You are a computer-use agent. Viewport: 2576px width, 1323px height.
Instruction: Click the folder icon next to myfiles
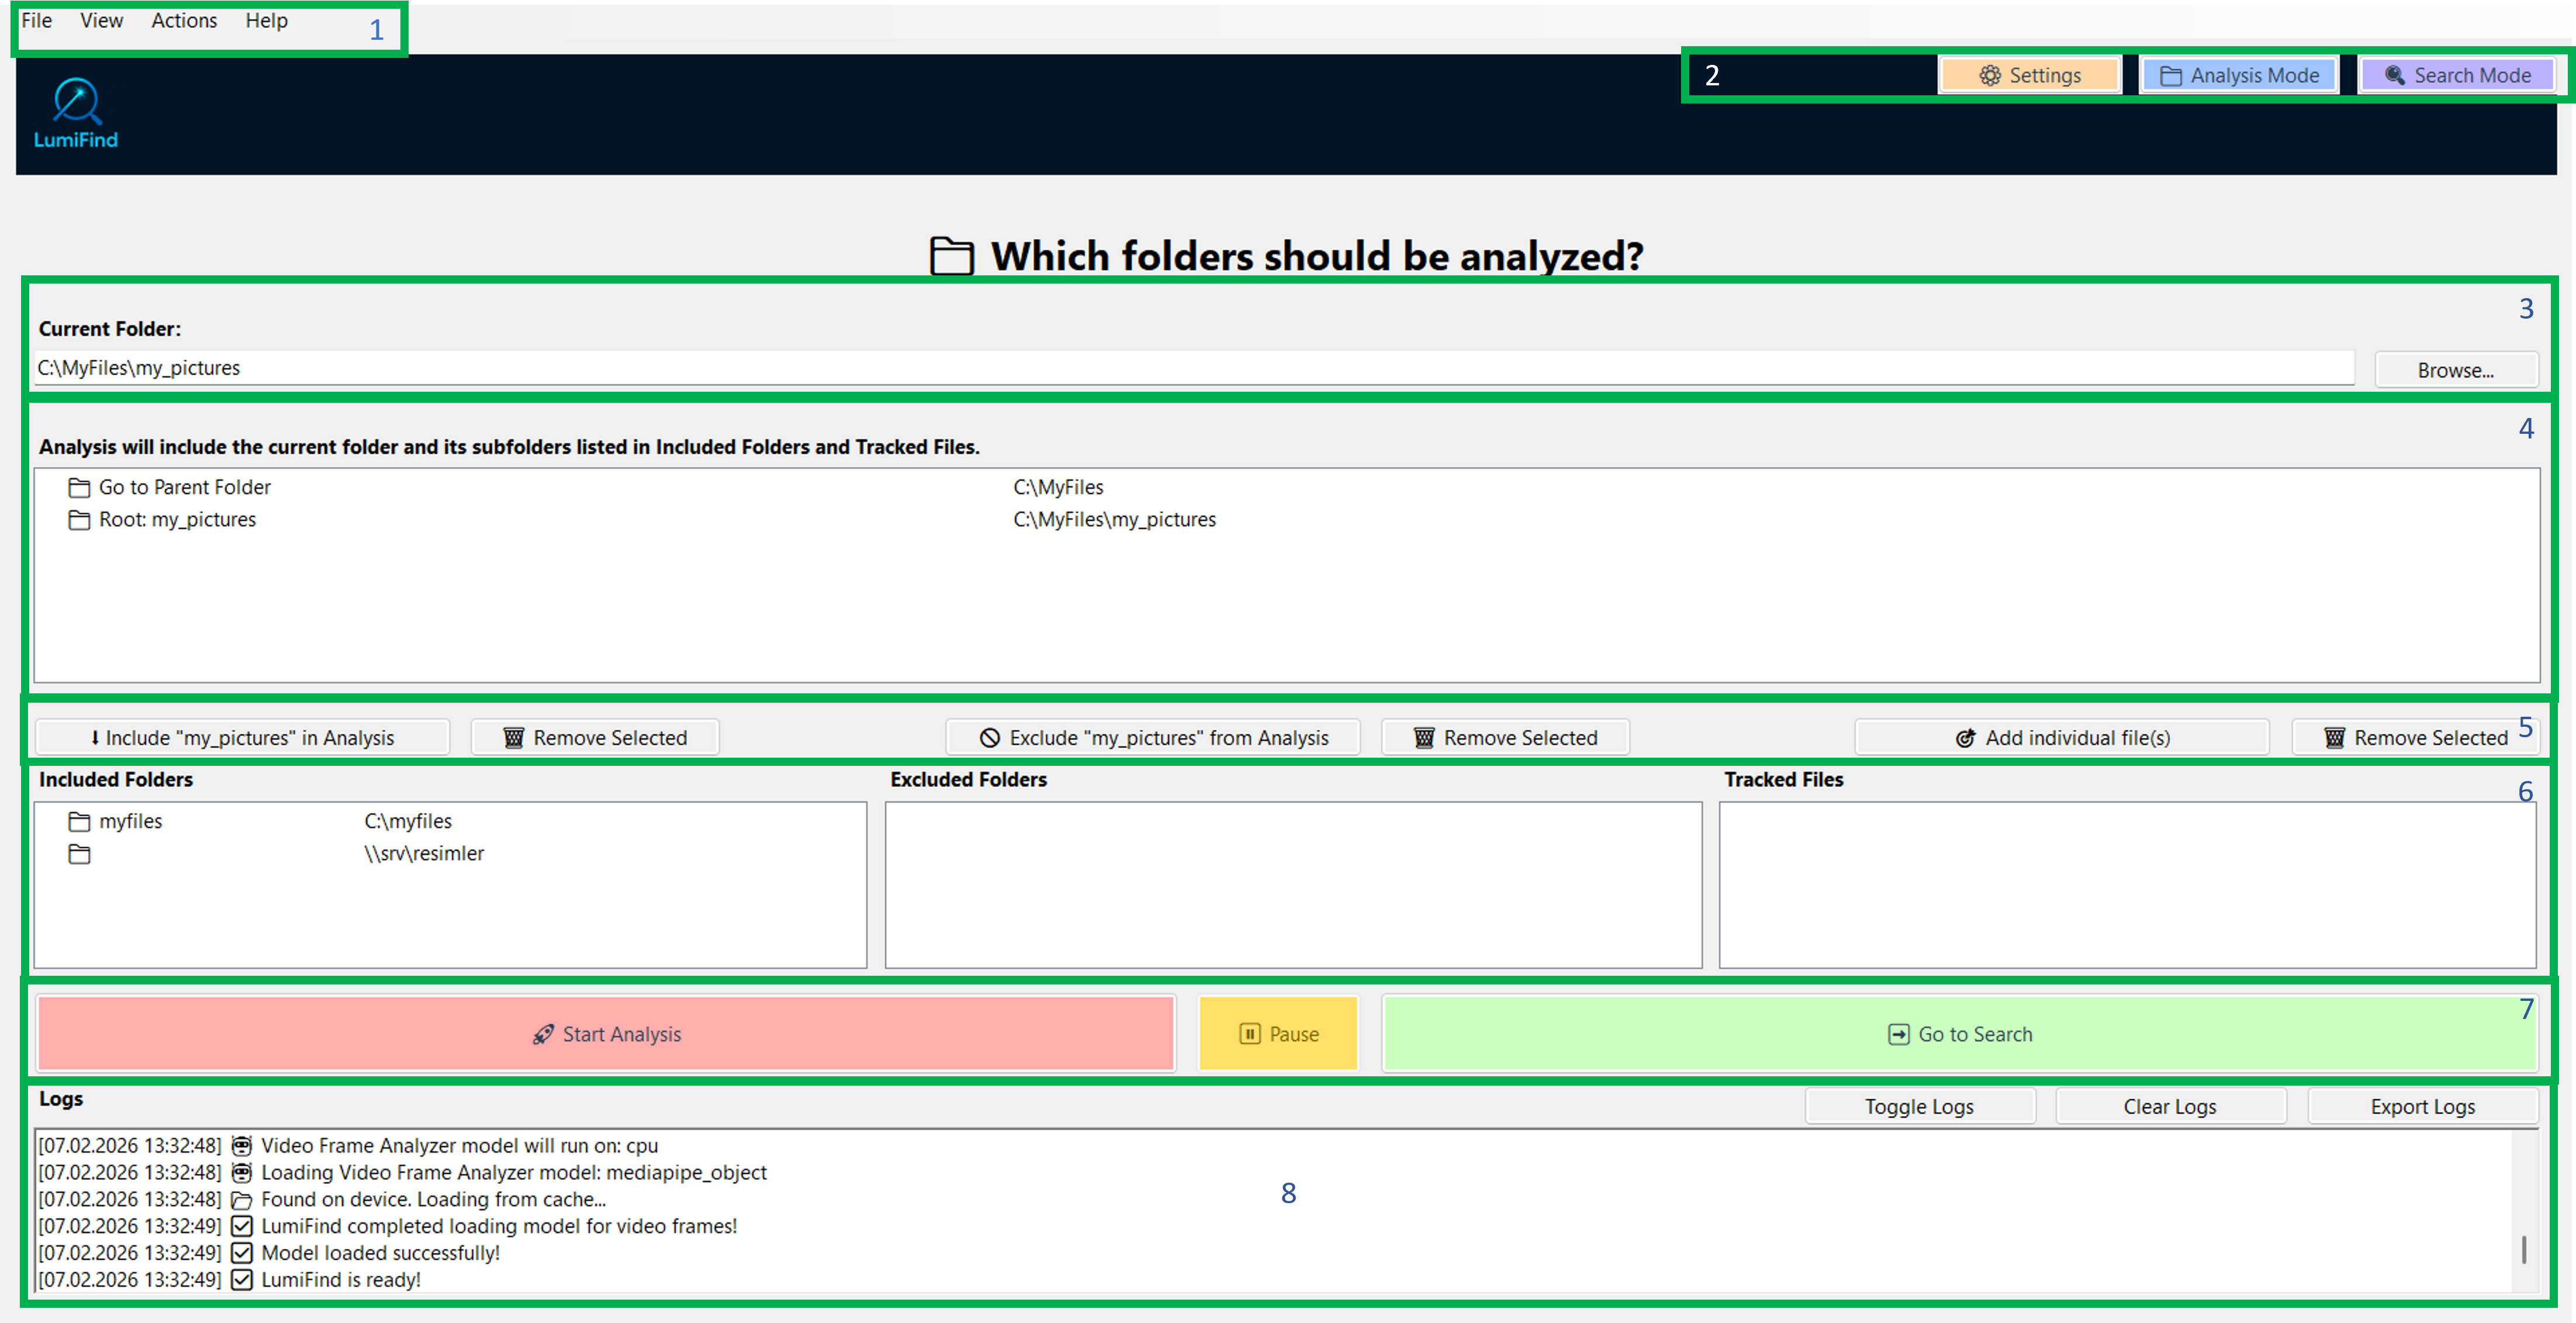click(x=79, y=821)
